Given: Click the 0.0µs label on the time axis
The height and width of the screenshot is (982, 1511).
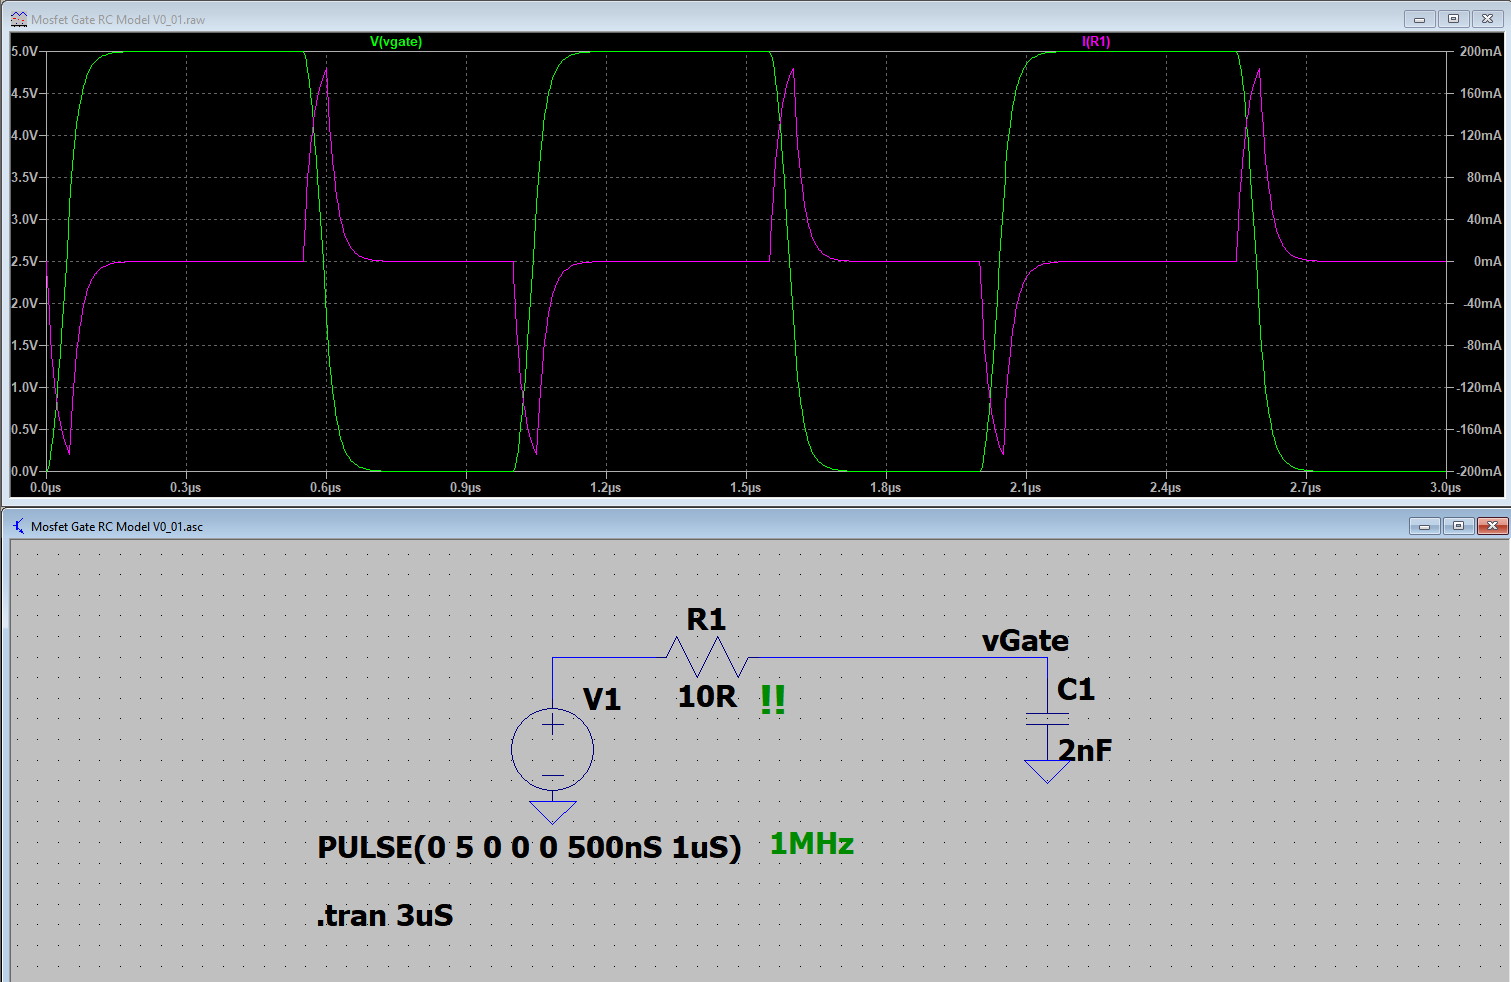Looking at the screenshot, I should click(46, 488).
